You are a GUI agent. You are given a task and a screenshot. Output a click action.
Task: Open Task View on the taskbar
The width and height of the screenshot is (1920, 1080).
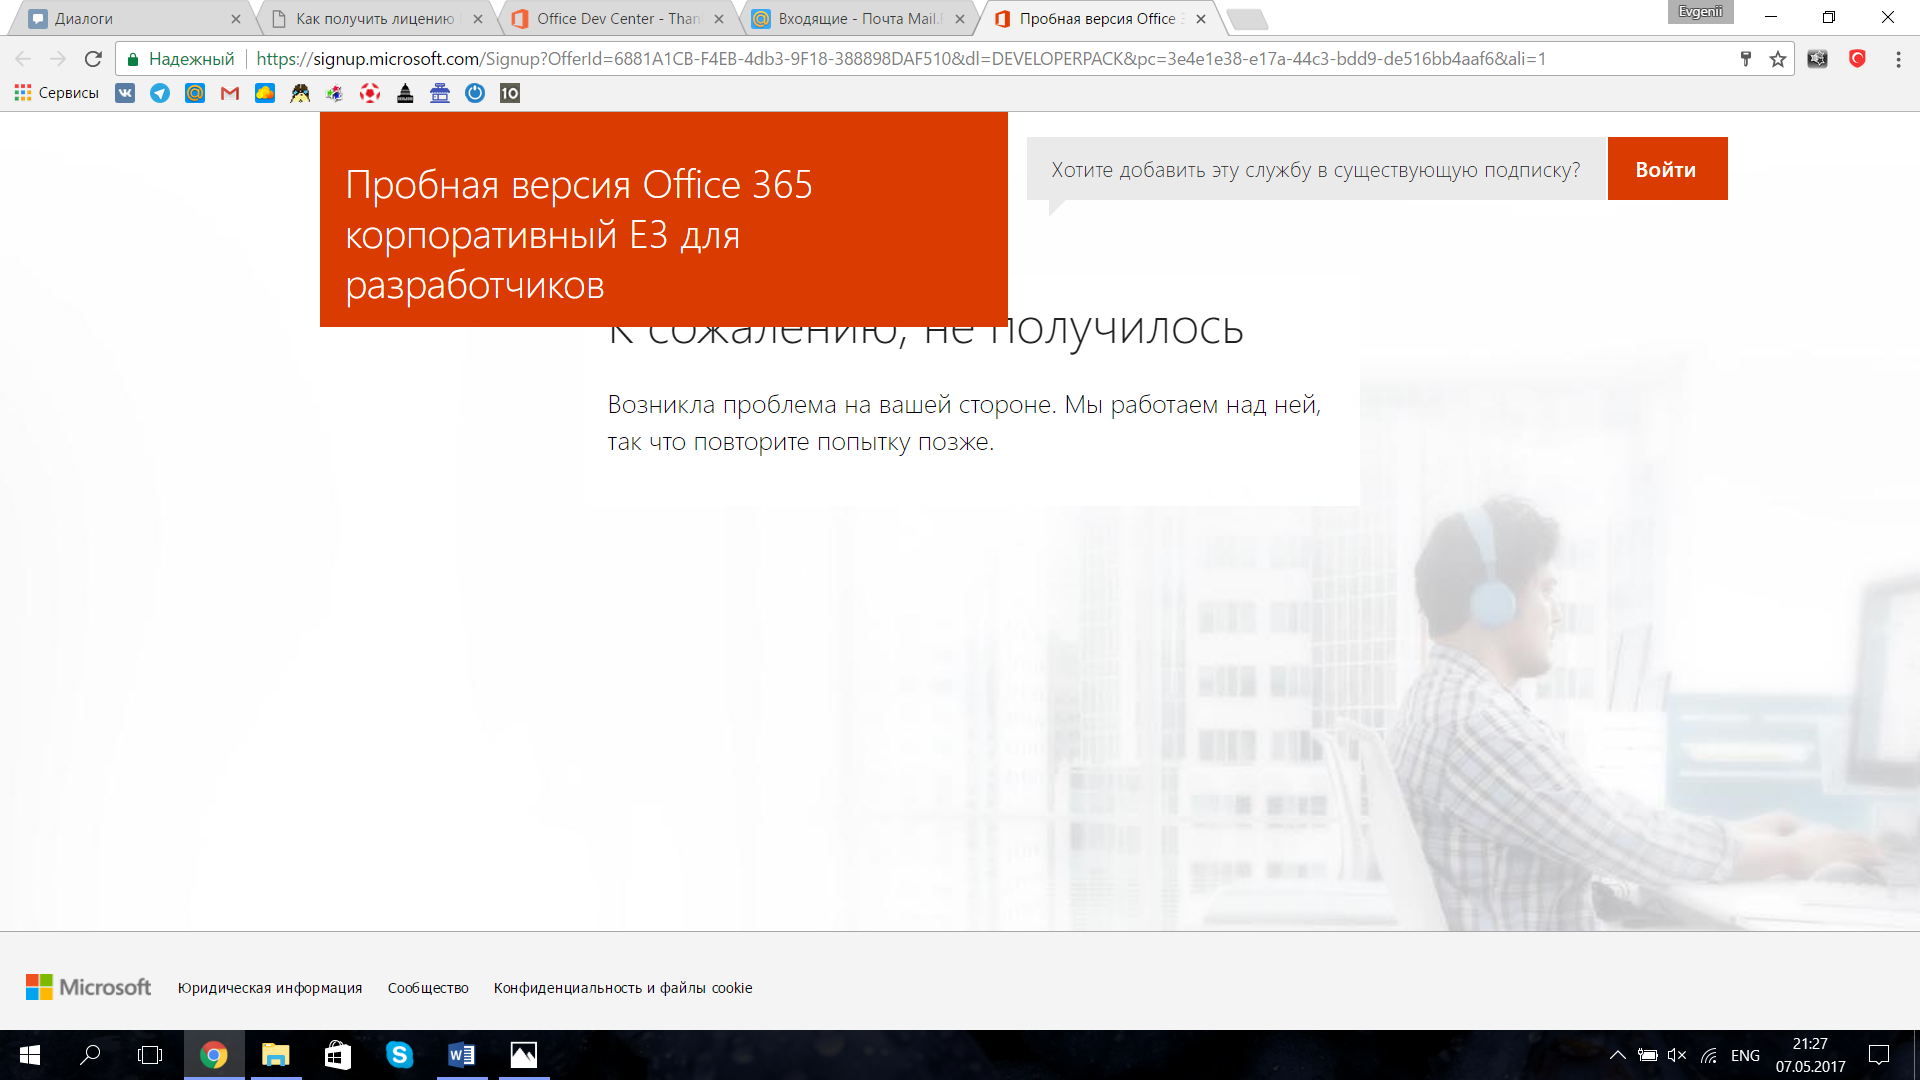[150, 1055]
